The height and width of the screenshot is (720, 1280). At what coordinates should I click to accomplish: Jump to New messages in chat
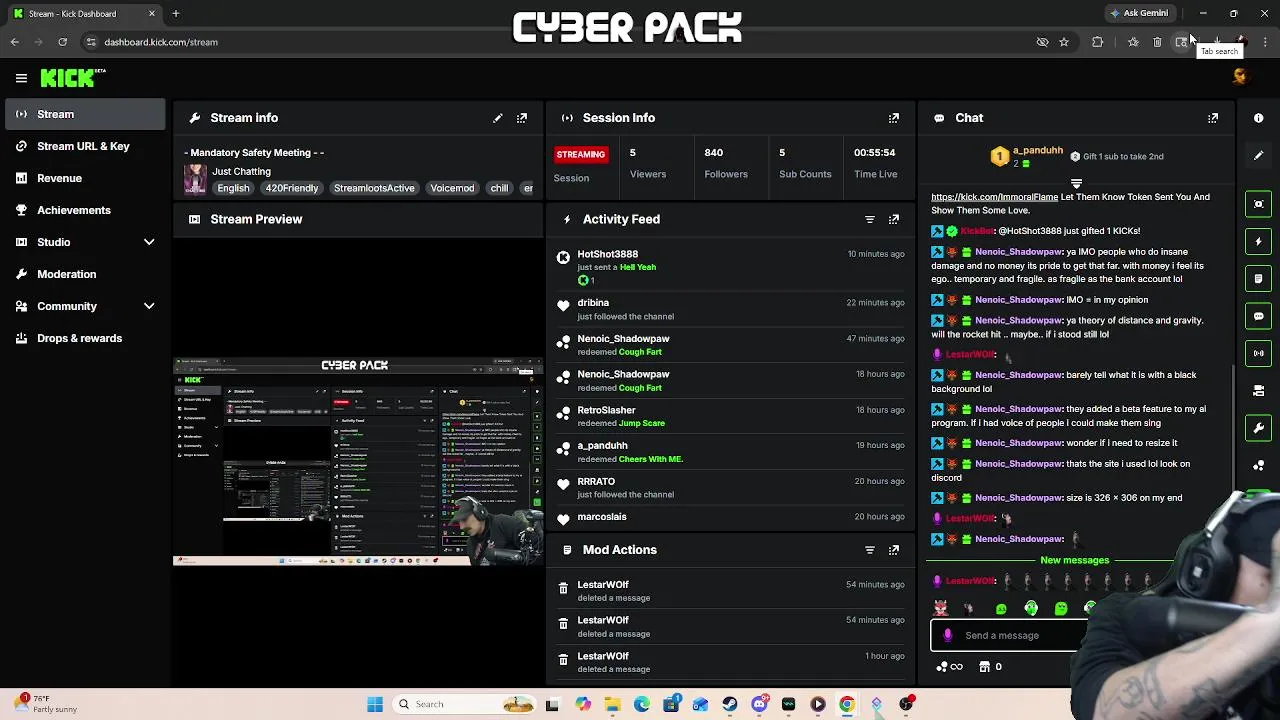click(x=1074, y=560)
